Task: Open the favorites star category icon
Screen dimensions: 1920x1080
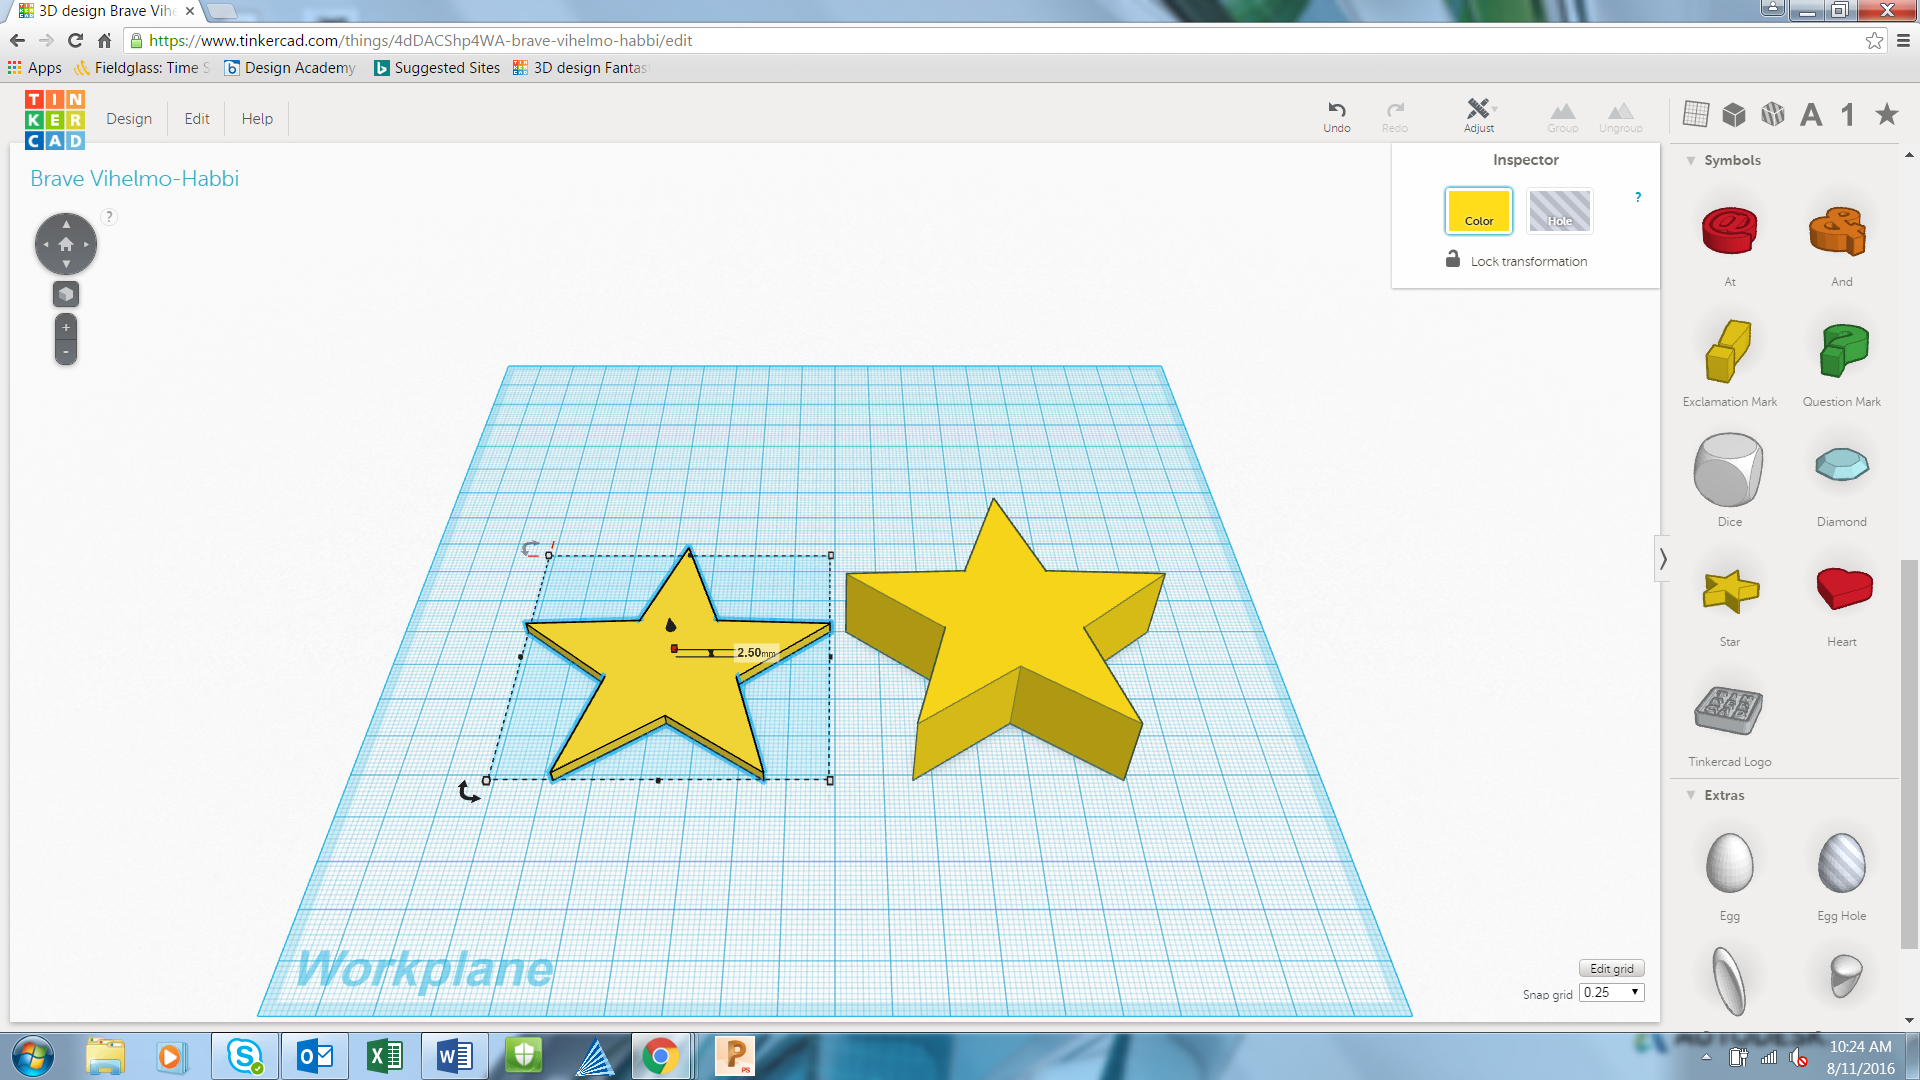Action: [x=1886, y=114]
